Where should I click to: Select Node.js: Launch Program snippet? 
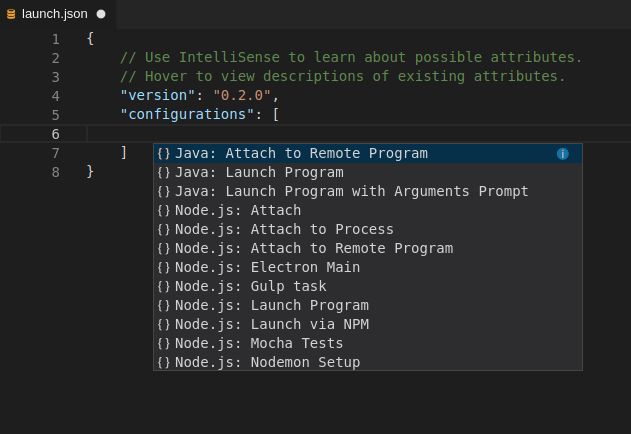271,306
